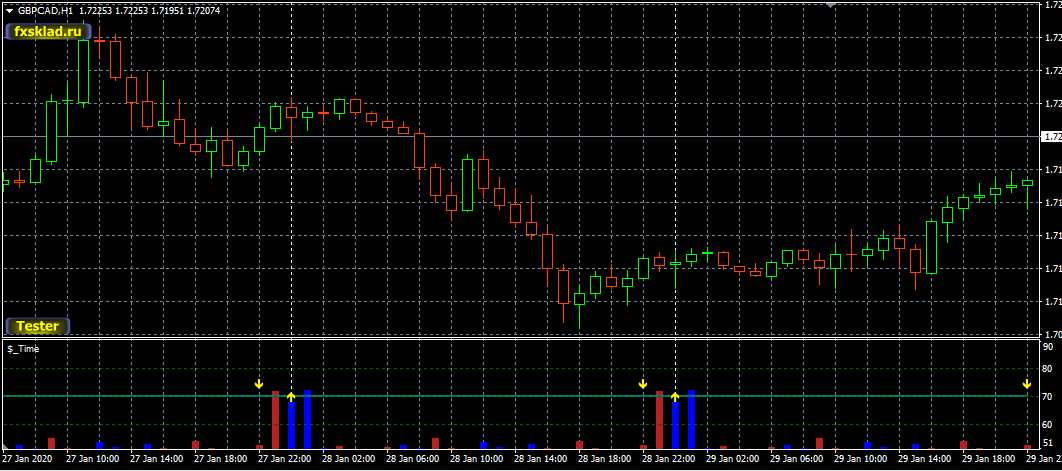
Task: Click the '29 Jan 18:00' time label
Action: pos(988,458)
